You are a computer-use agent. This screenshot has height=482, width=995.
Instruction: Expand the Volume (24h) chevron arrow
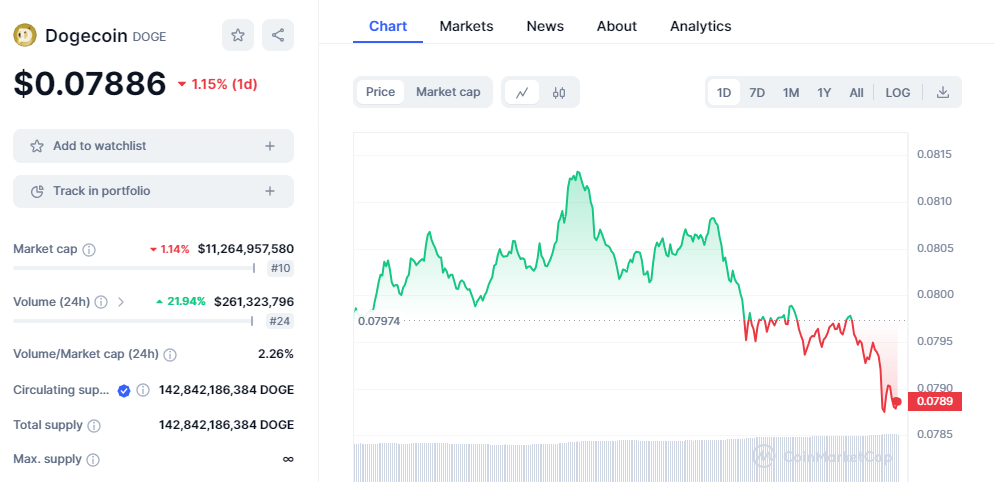coord(121,302)
